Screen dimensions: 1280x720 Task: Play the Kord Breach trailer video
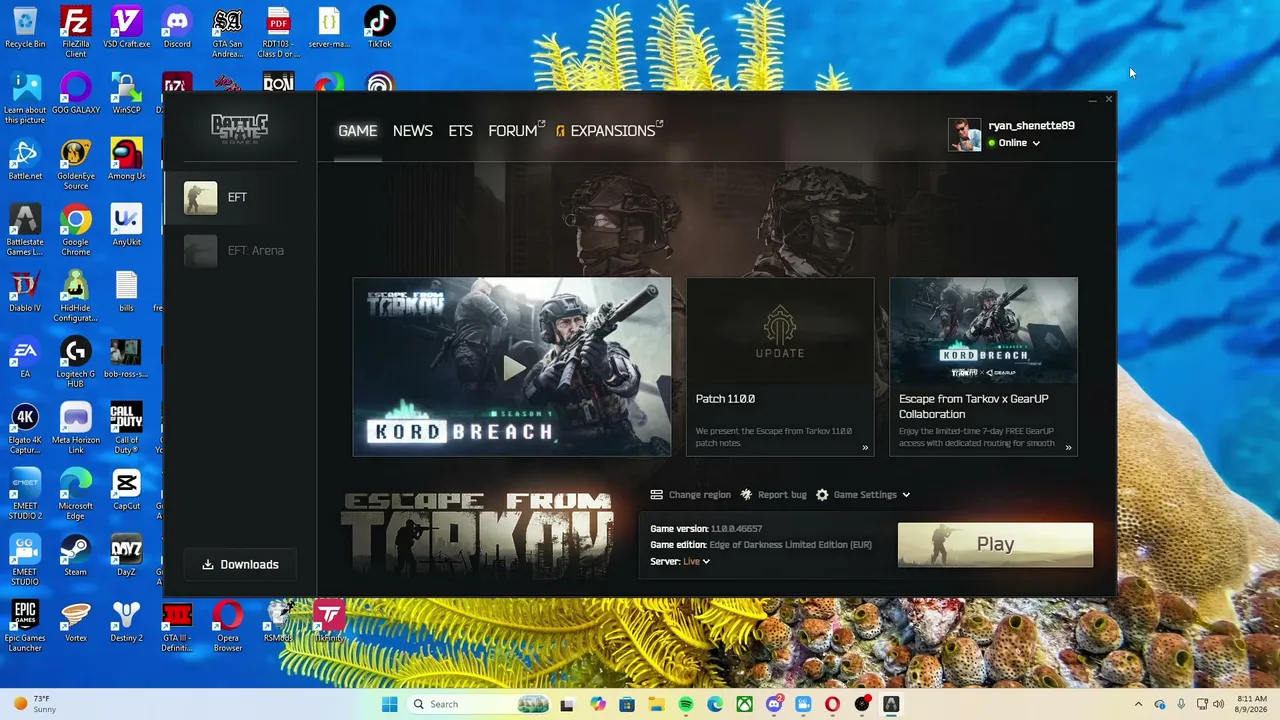512,367
